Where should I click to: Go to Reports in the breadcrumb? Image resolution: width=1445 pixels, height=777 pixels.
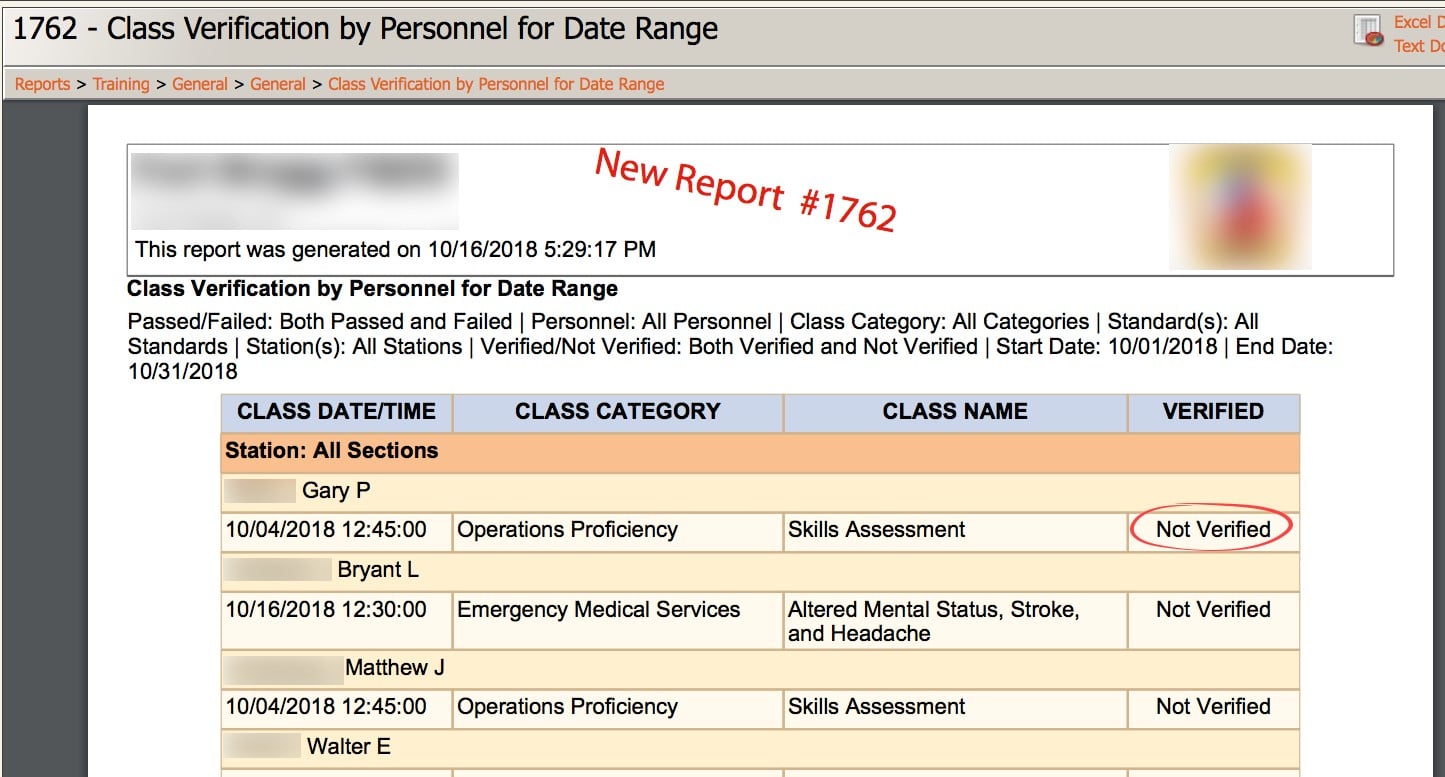click(x=42, y=84)
